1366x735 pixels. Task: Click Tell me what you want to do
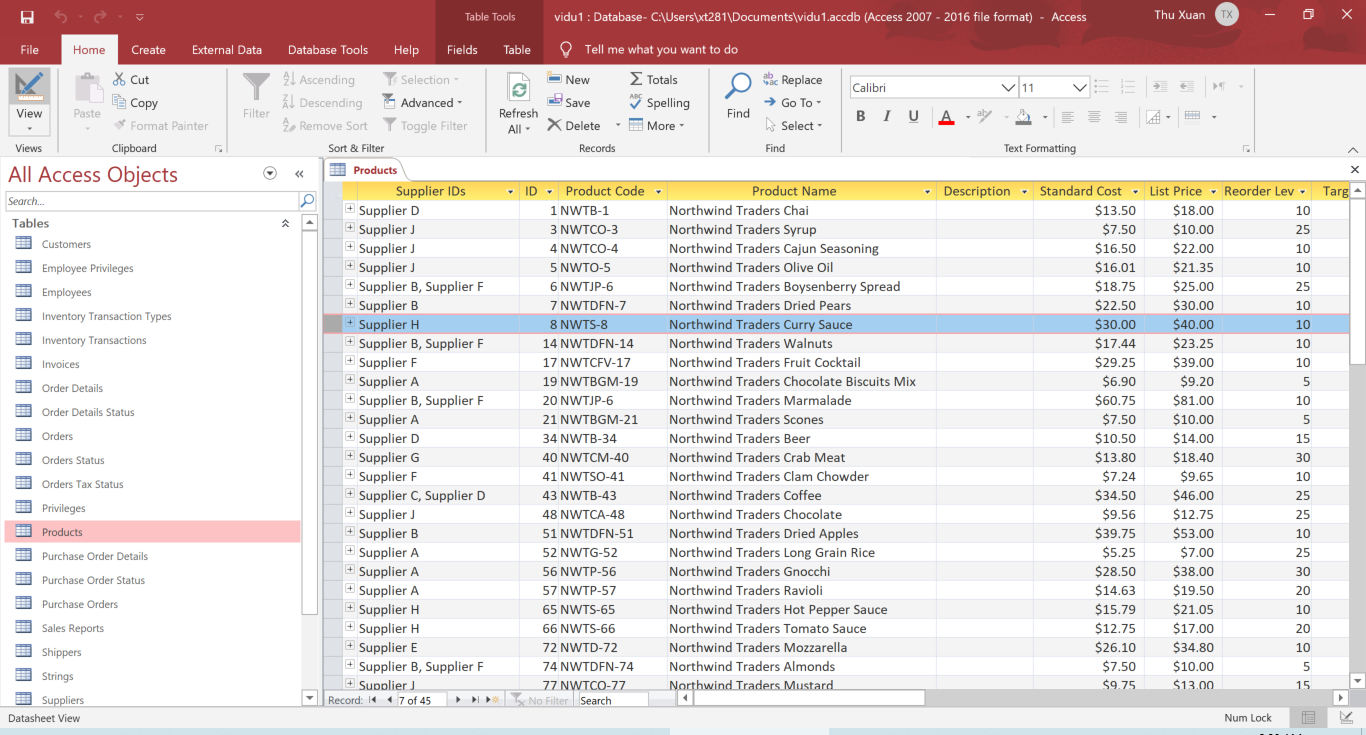pos(661,50)
